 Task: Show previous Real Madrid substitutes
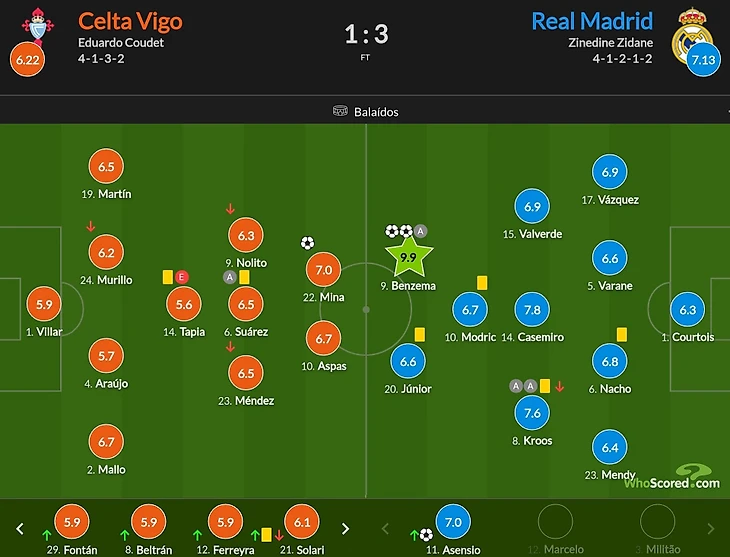click(x=385, y=529)
